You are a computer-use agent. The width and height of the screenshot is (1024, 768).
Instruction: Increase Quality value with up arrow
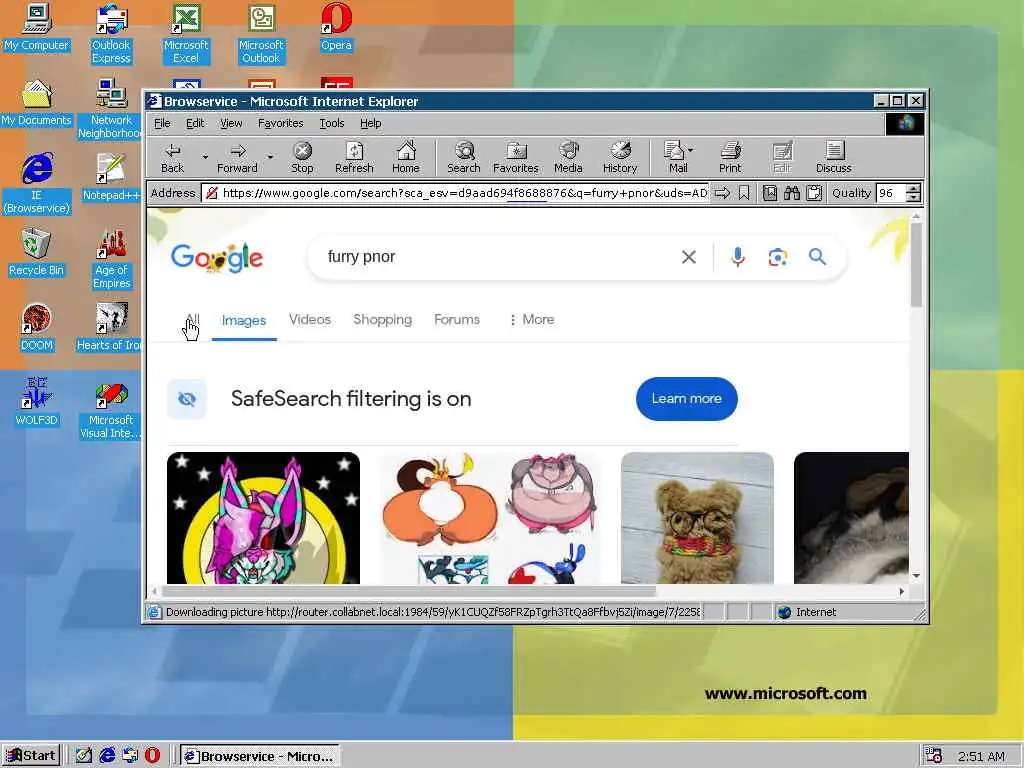914,189
